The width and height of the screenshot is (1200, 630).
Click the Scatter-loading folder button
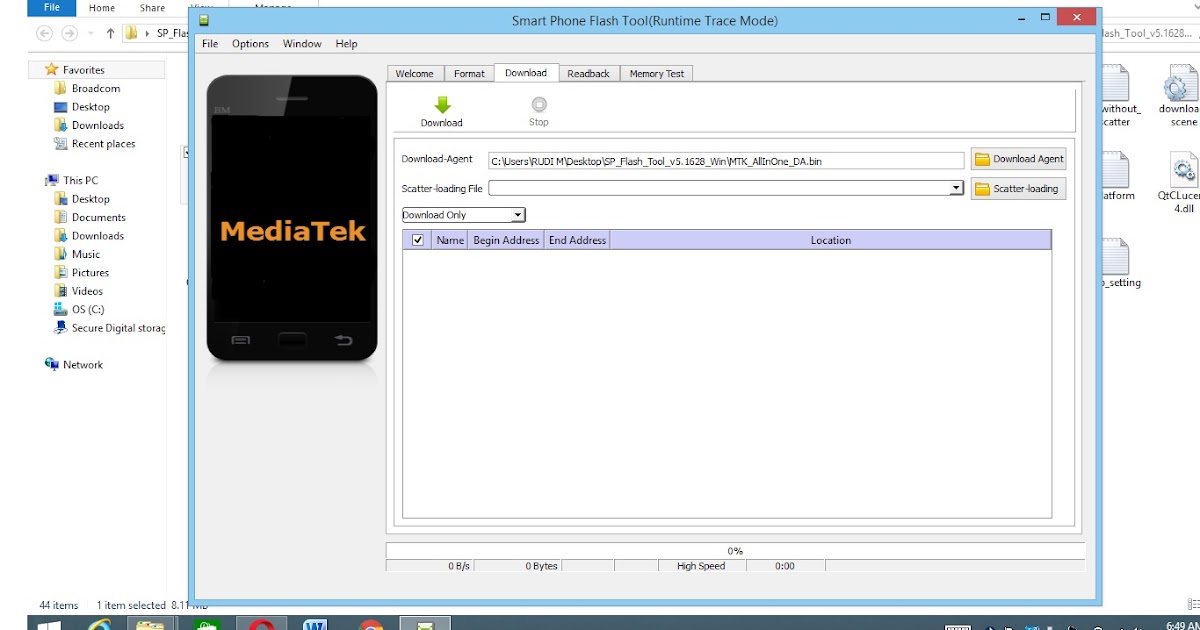click(x=1018, y=189)
